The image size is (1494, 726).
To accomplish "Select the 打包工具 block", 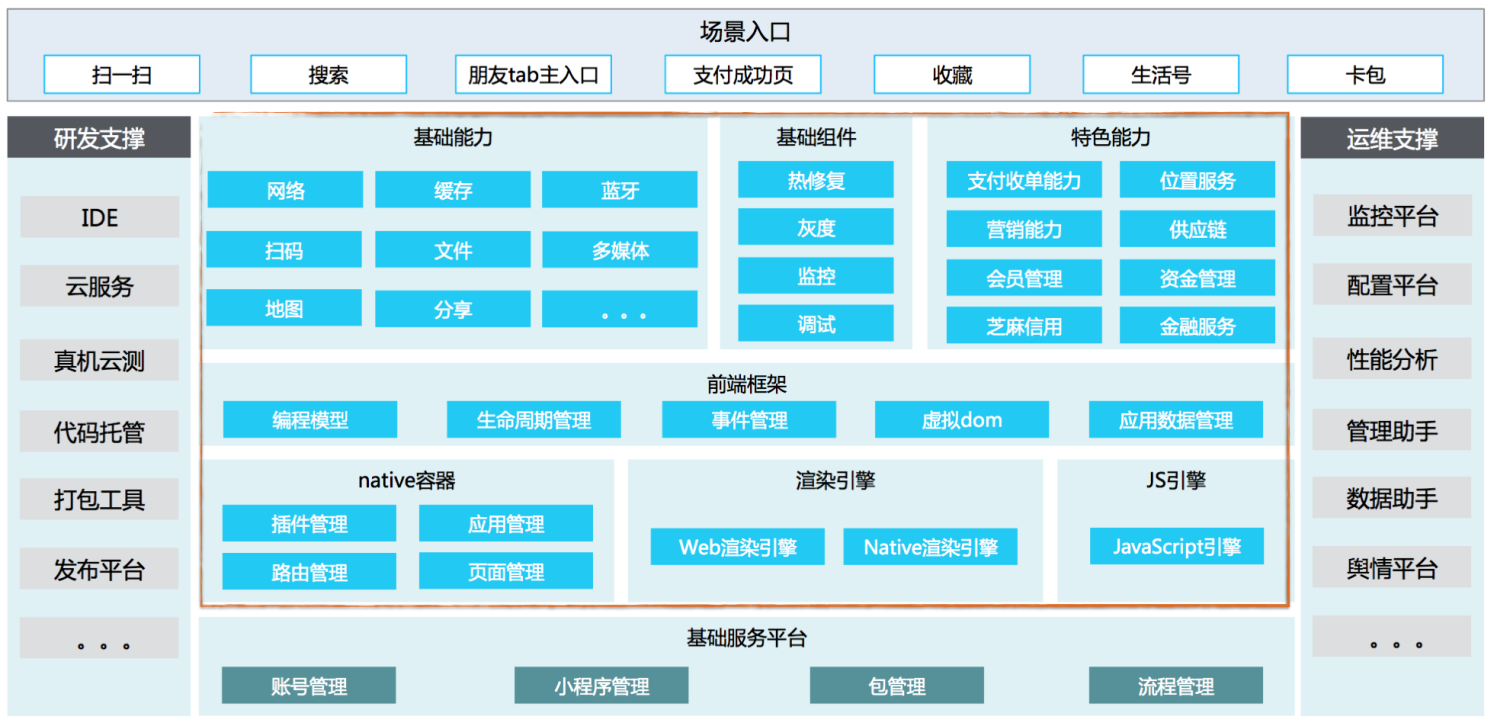I will [99, 499].
